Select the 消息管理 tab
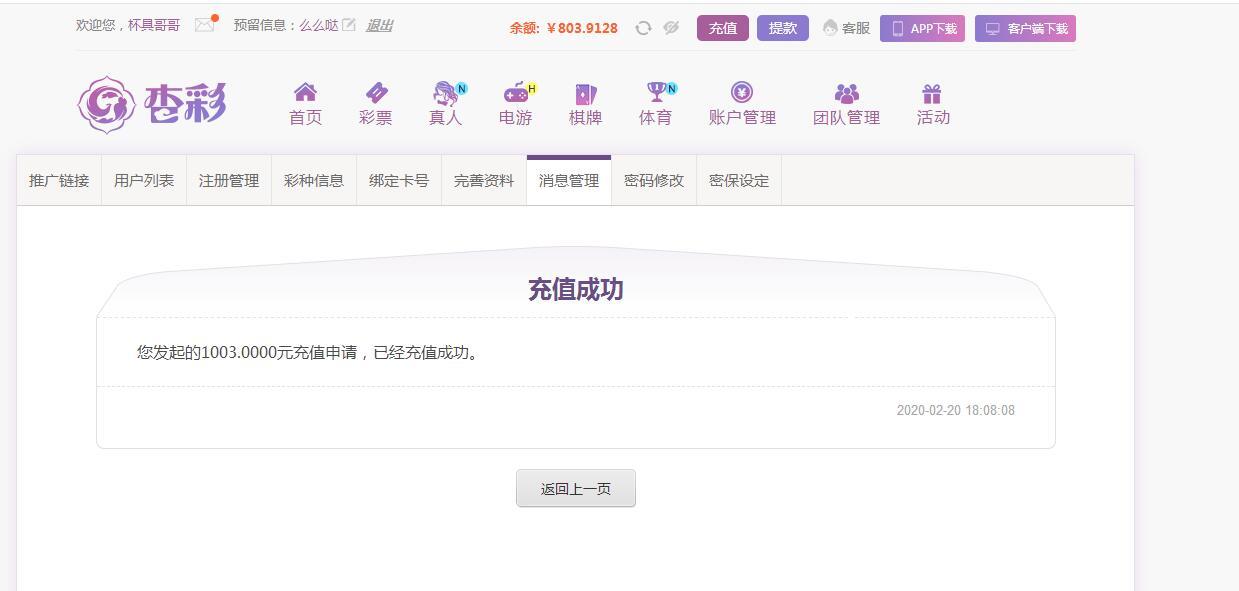The image size is (1239, 591). click(569, 181)
